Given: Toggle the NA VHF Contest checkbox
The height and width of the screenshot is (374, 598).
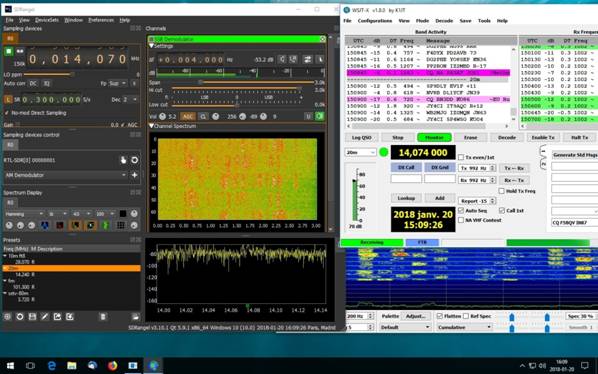Looking at the screenshot, I should (461, 220).
